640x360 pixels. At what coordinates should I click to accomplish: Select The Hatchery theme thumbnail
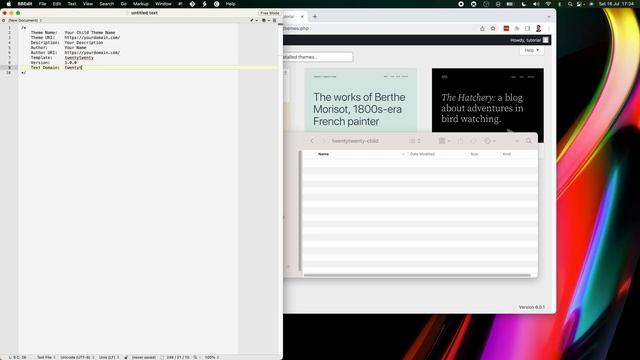coord(488,100)
